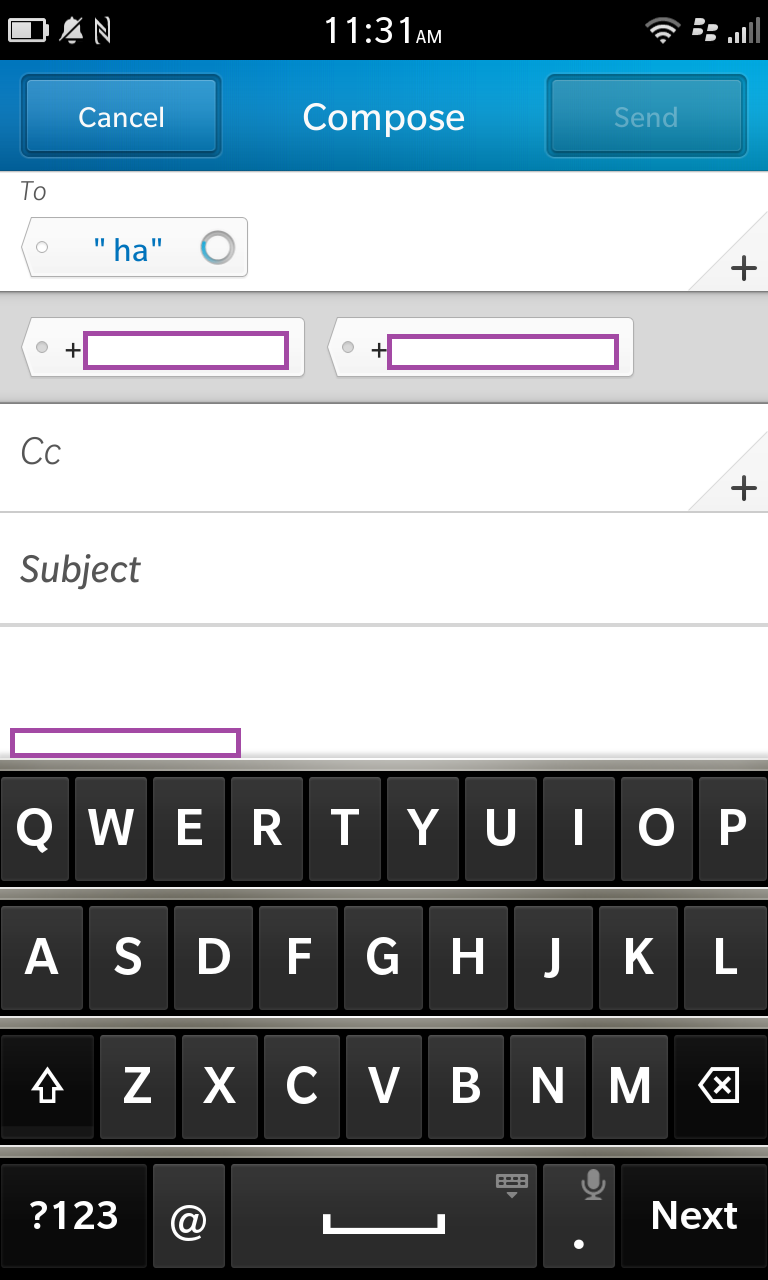Tap the Next key

[x=694, y=1215]
